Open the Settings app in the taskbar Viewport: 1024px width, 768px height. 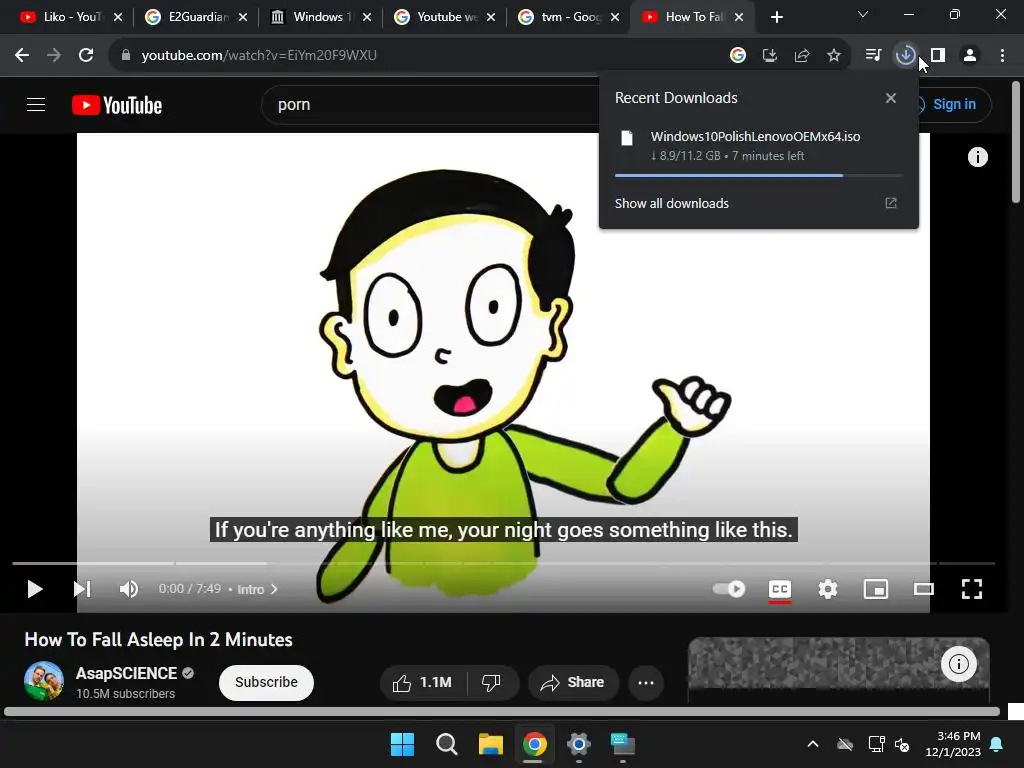pyautogui.click(x=579, y=744)
